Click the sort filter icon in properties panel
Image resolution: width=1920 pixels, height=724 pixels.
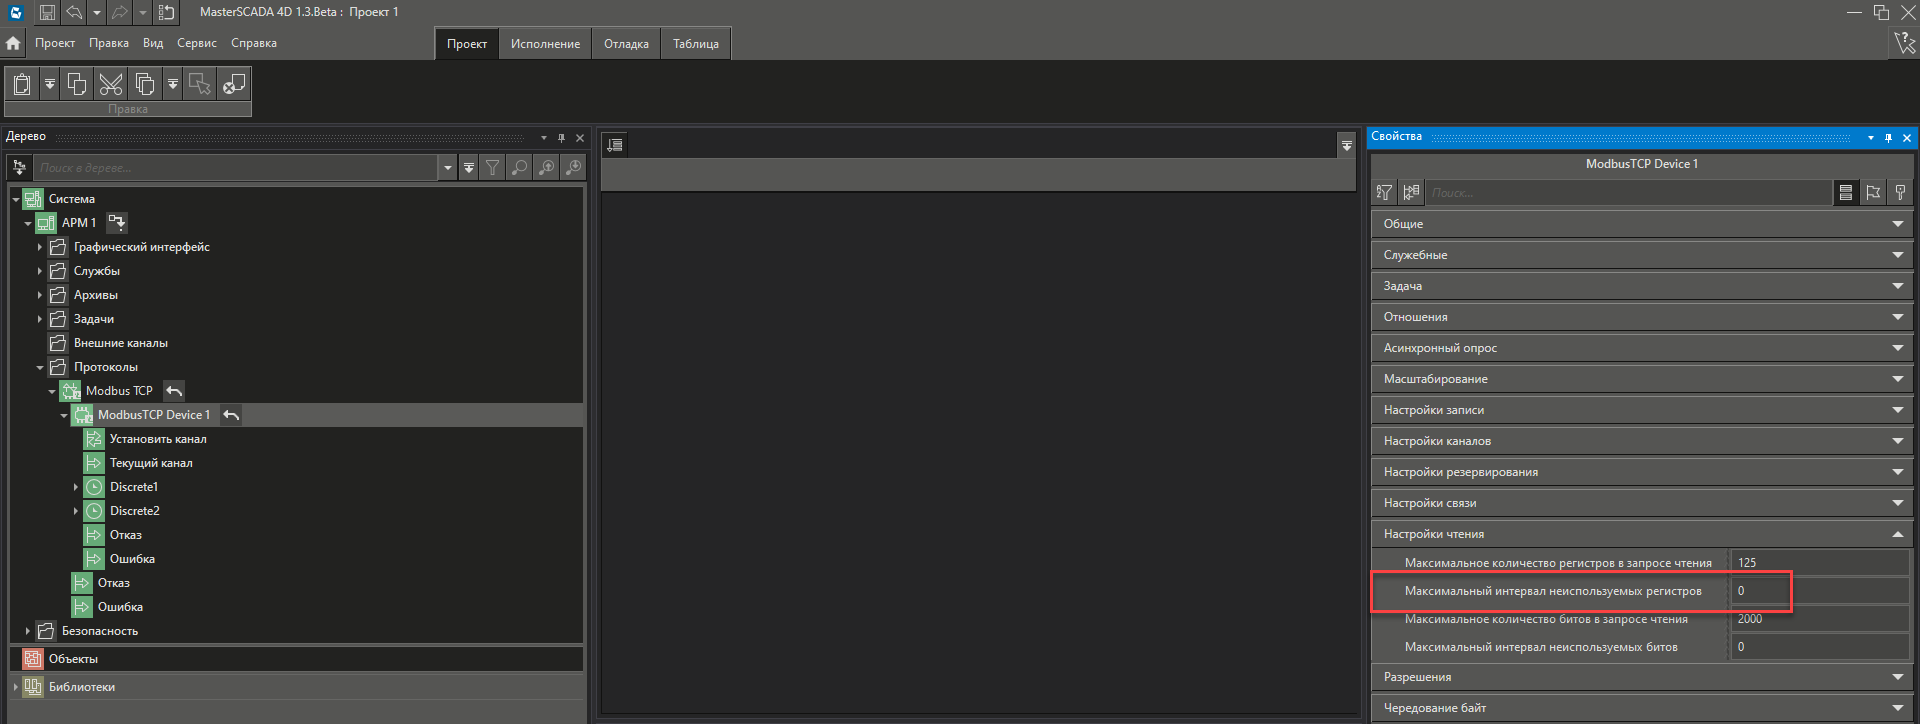1385,192
